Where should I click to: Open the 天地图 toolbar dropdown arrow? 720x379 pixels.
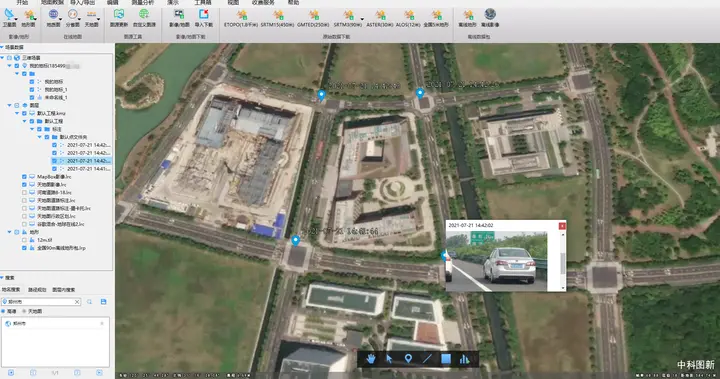tap(99, 19)
